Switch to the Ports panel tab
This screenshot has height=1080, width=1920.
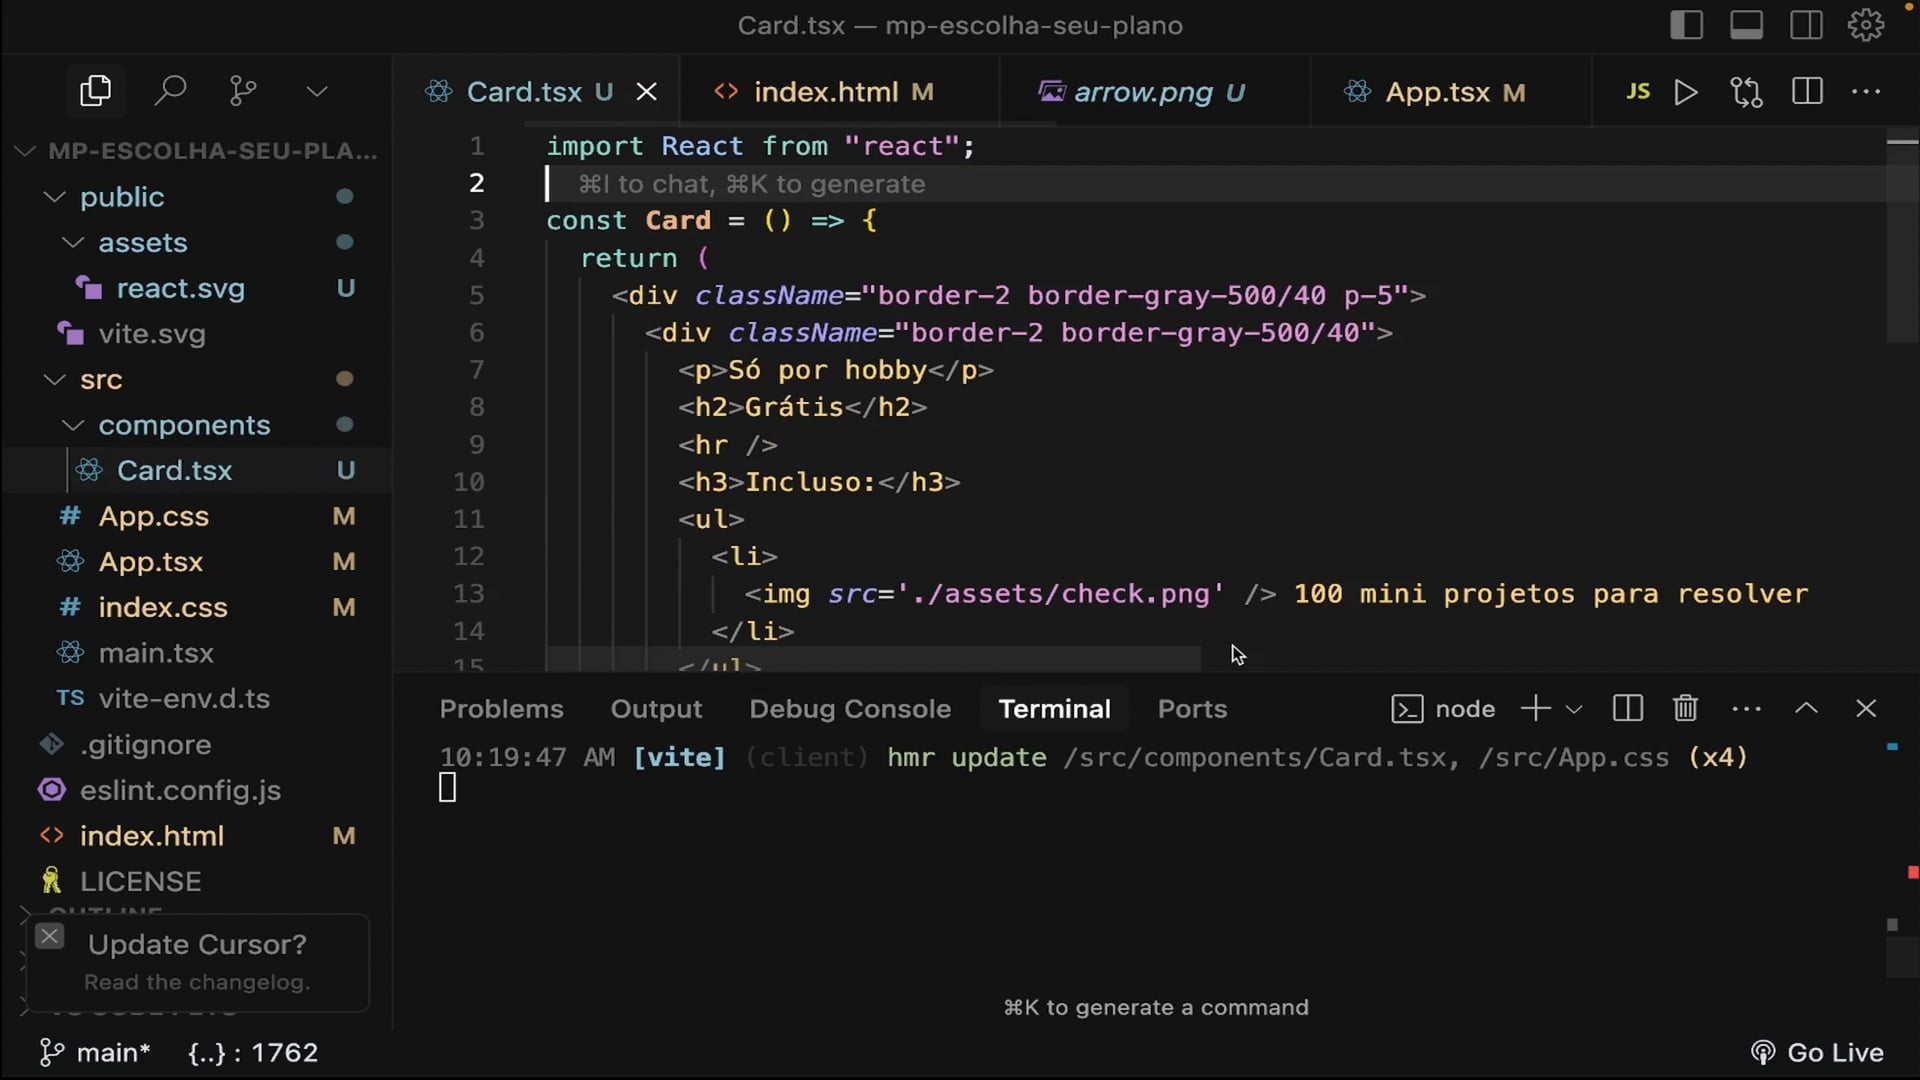coord(1192,709)
